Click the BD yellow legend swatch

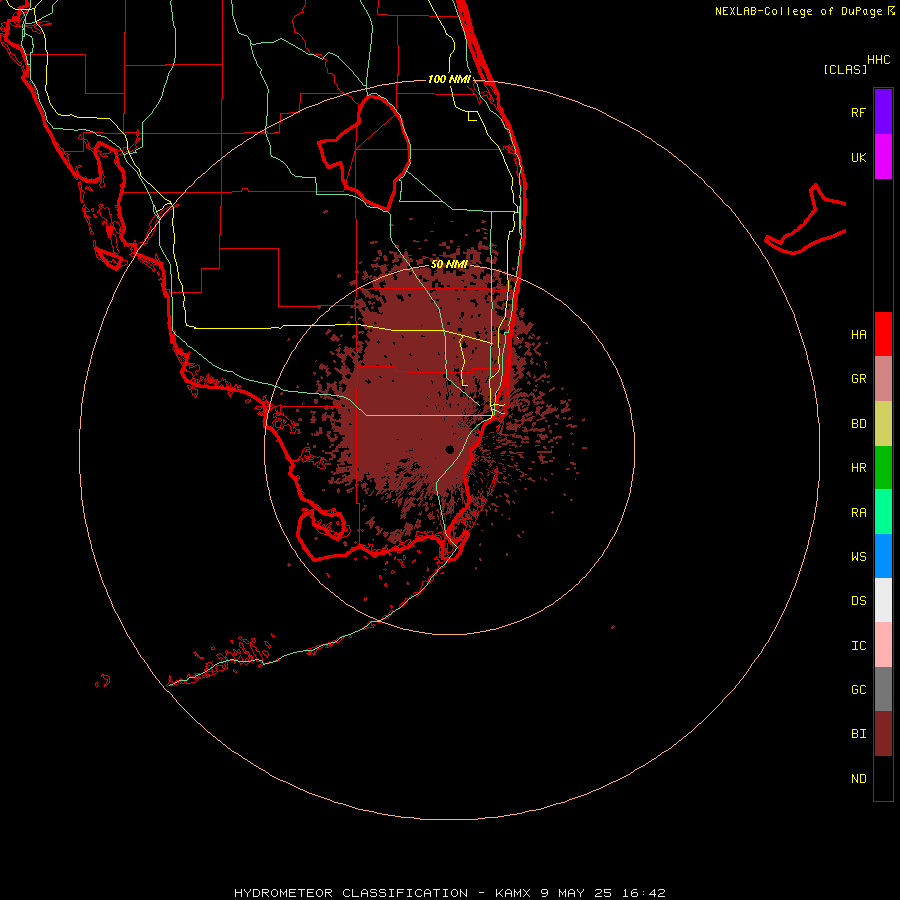tap(883, 423)
